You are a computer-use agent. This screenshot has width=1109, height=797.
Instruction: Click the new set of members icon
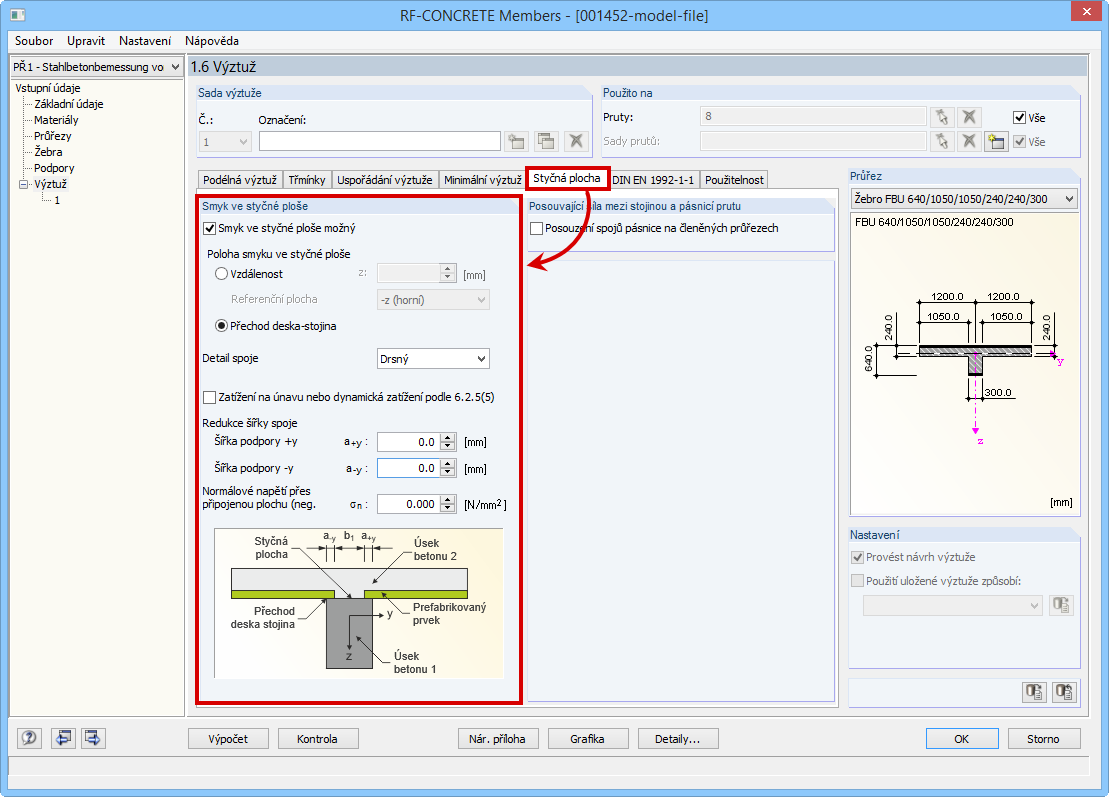coord(997,141)
